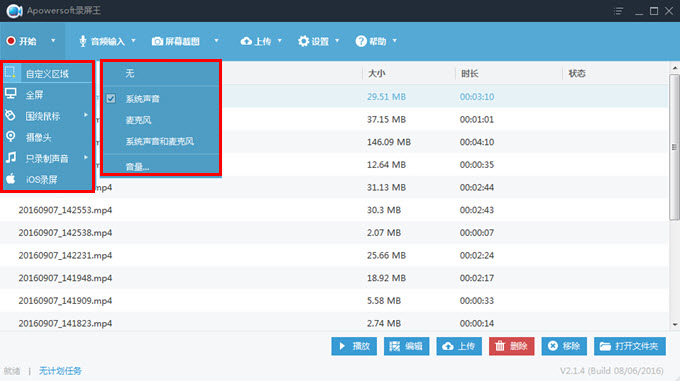Expand the 围绕鼠标 submenu arrow
This screenshot has width=680, height=381.
coord(86,115)
